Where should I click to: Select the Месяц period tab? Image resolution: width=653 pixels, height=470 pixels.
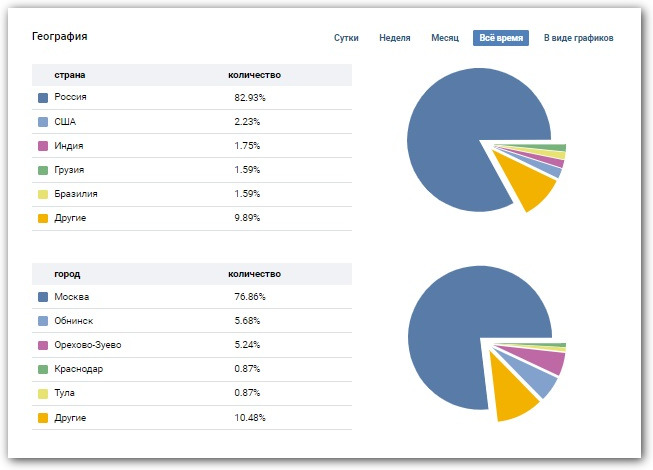click(444, 38)
